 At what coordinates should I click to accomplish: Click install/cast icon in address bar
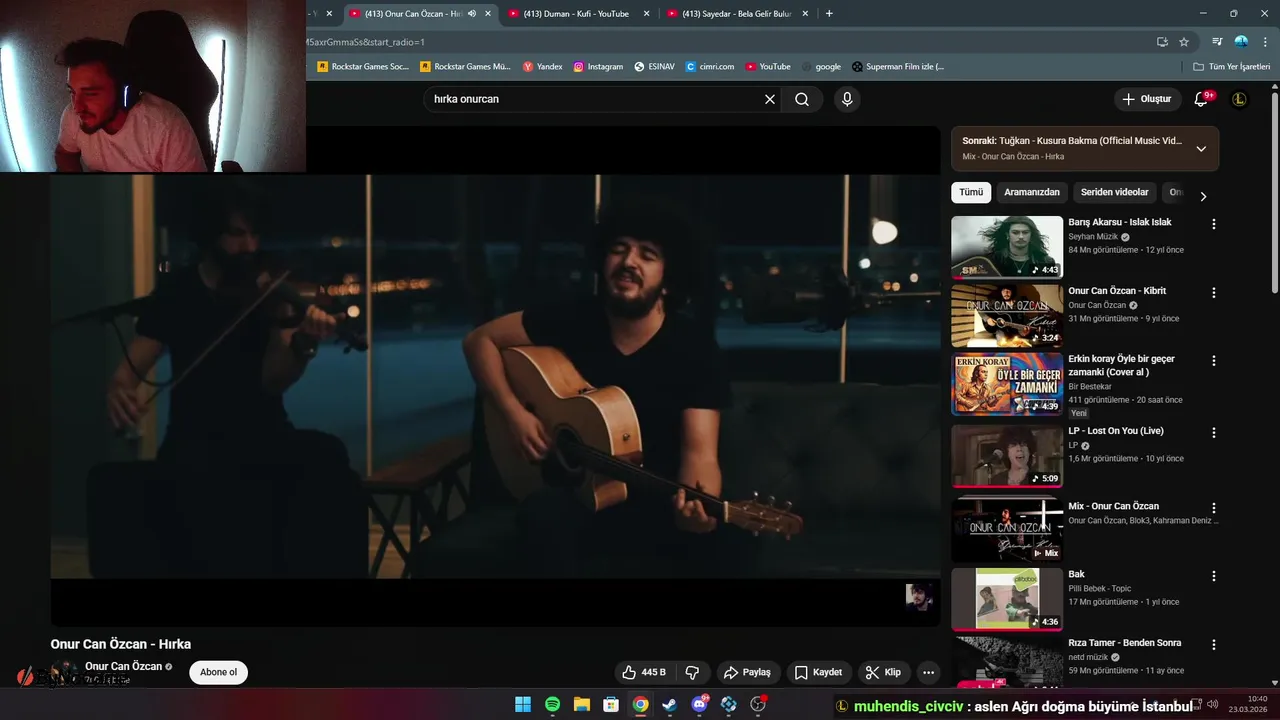pos(1162,42)
